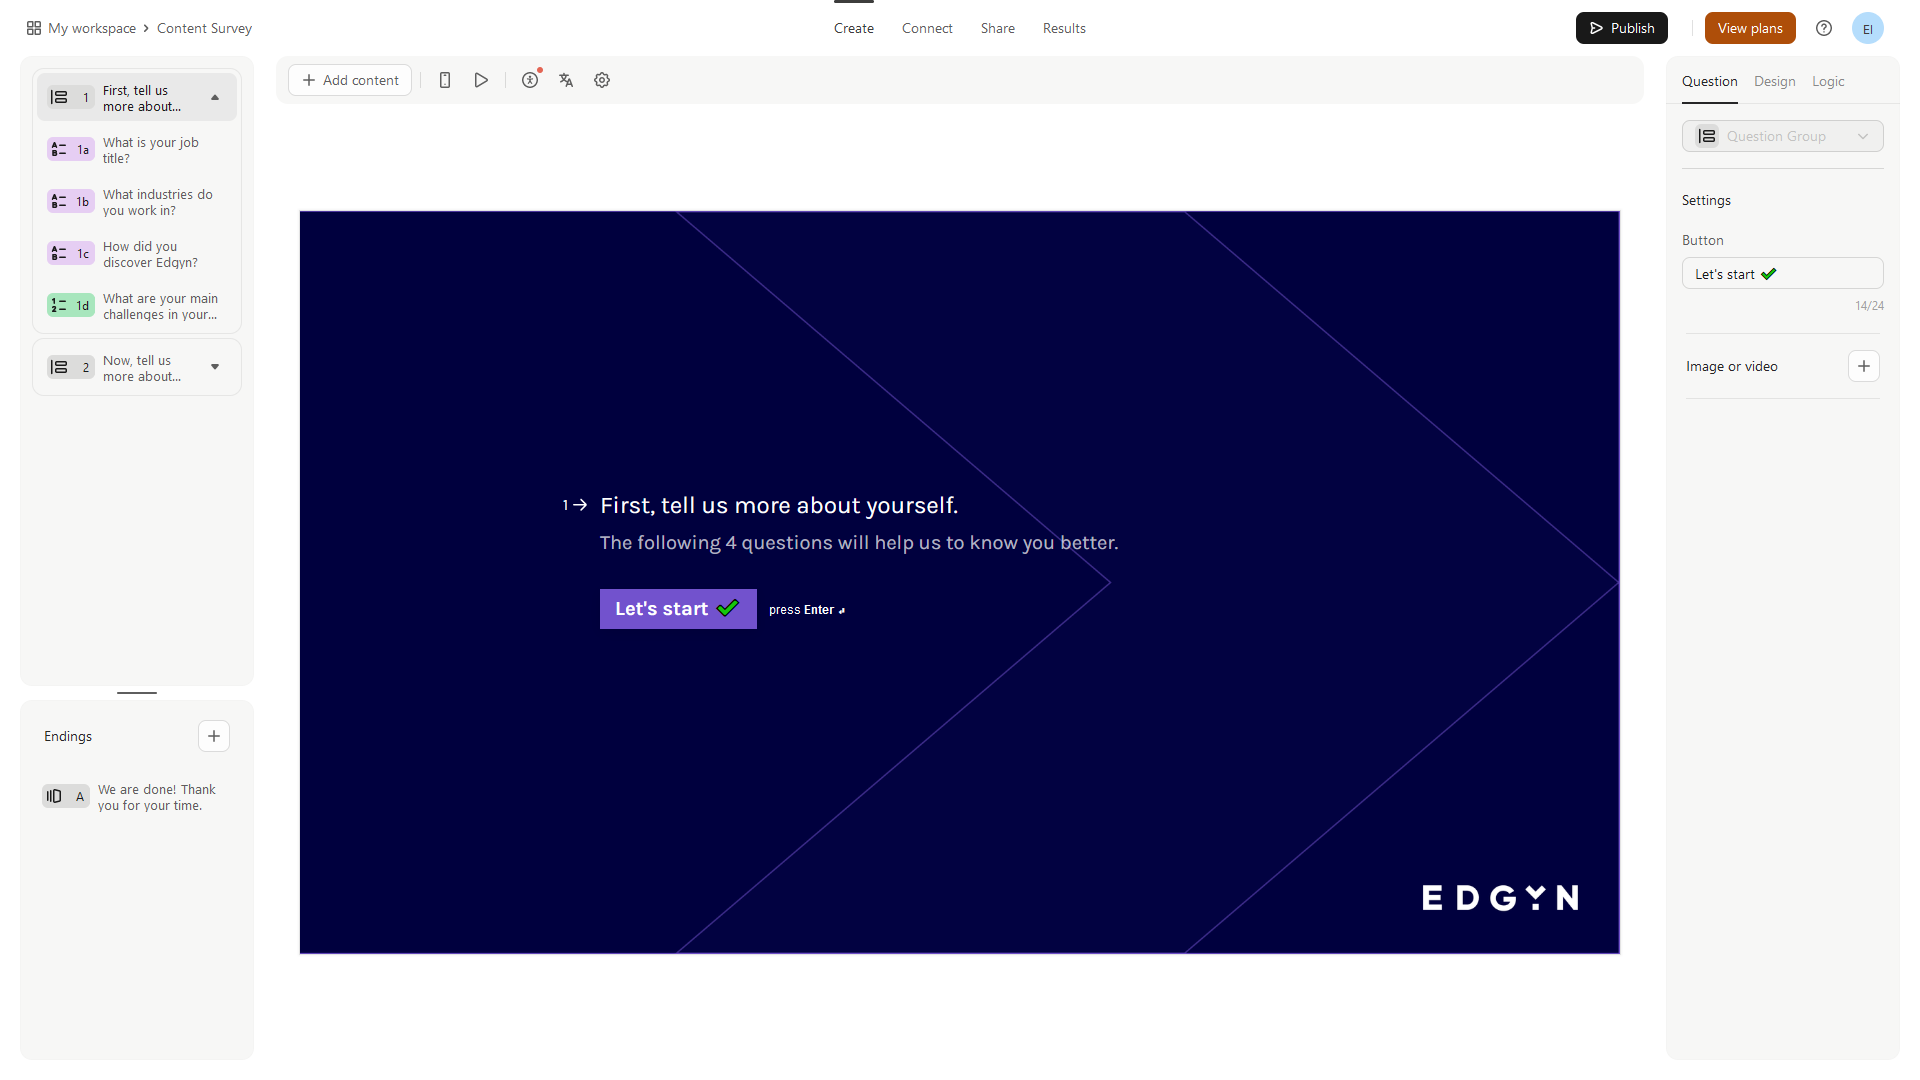Click the workspace grid icon
1920x1080 pixels.
click(34, 28)
